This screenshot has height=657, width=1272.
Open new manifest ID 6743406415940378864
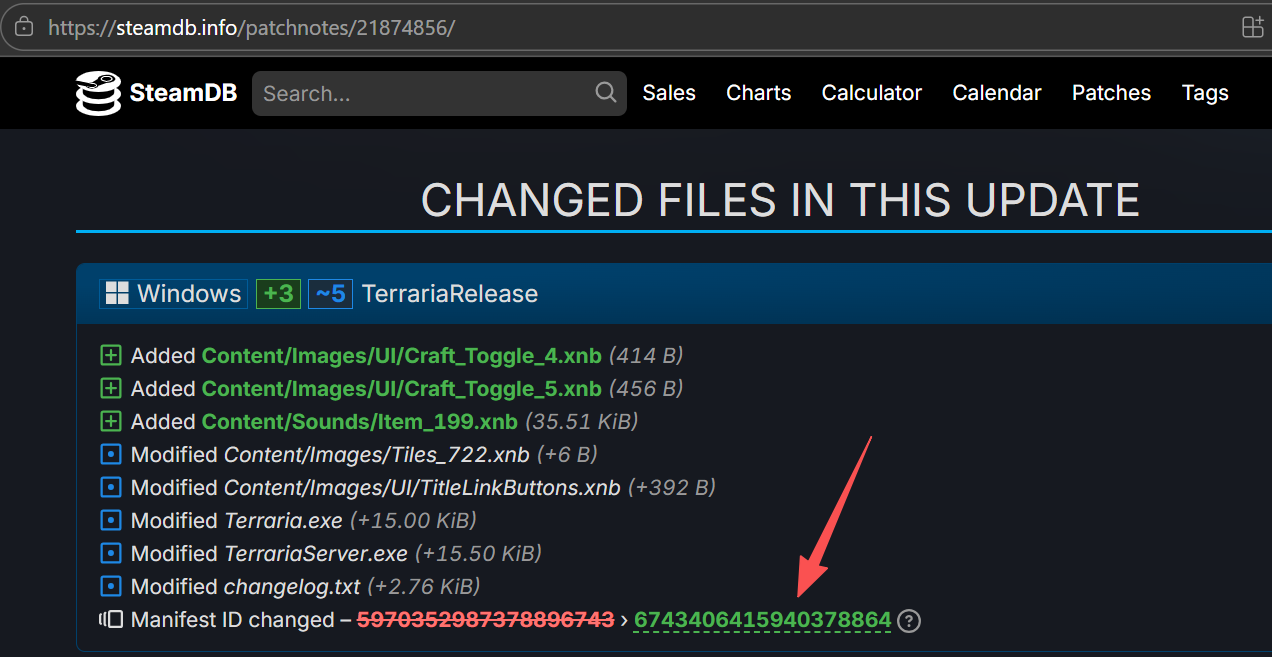[x=762, y=620]
